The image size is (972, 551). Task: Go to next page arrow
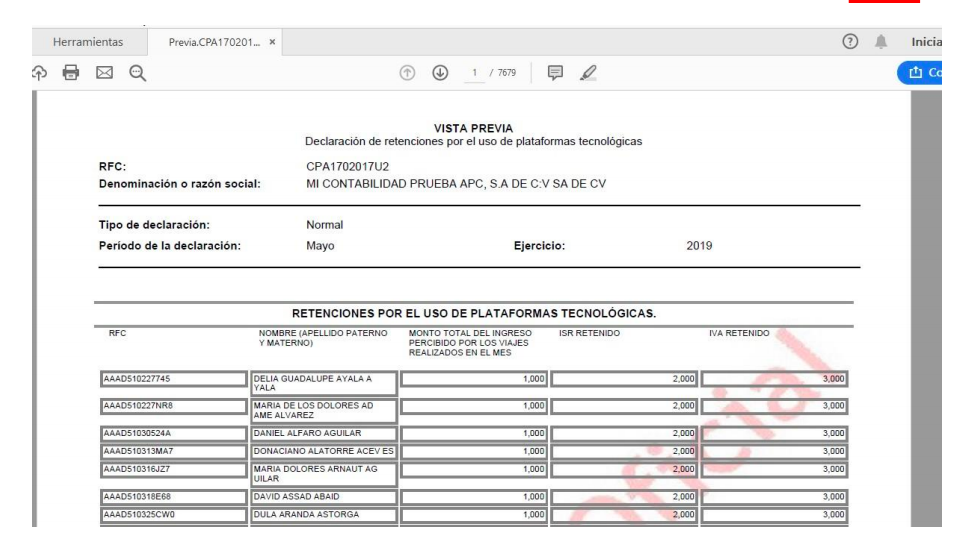tap(440, 73)
